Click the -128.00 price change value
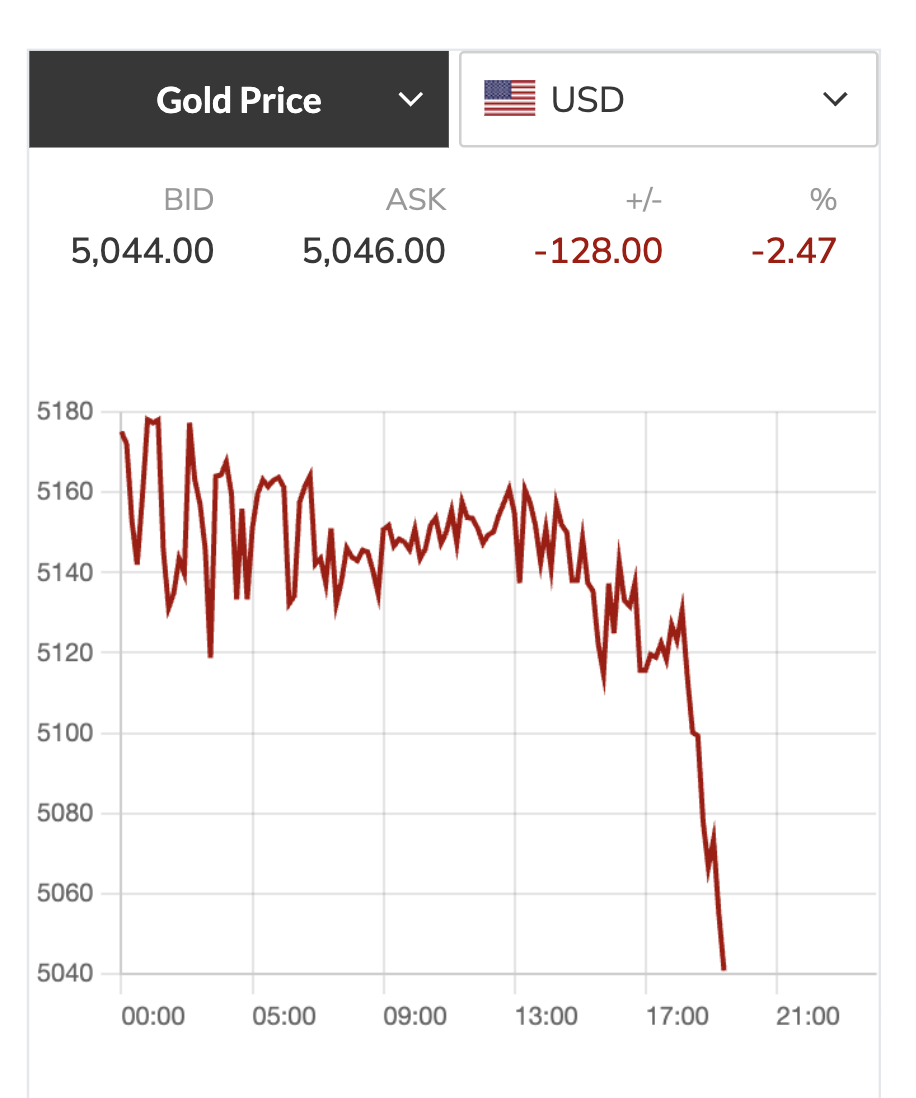The height and width of the screenshot is (1098, 916). 598,250
